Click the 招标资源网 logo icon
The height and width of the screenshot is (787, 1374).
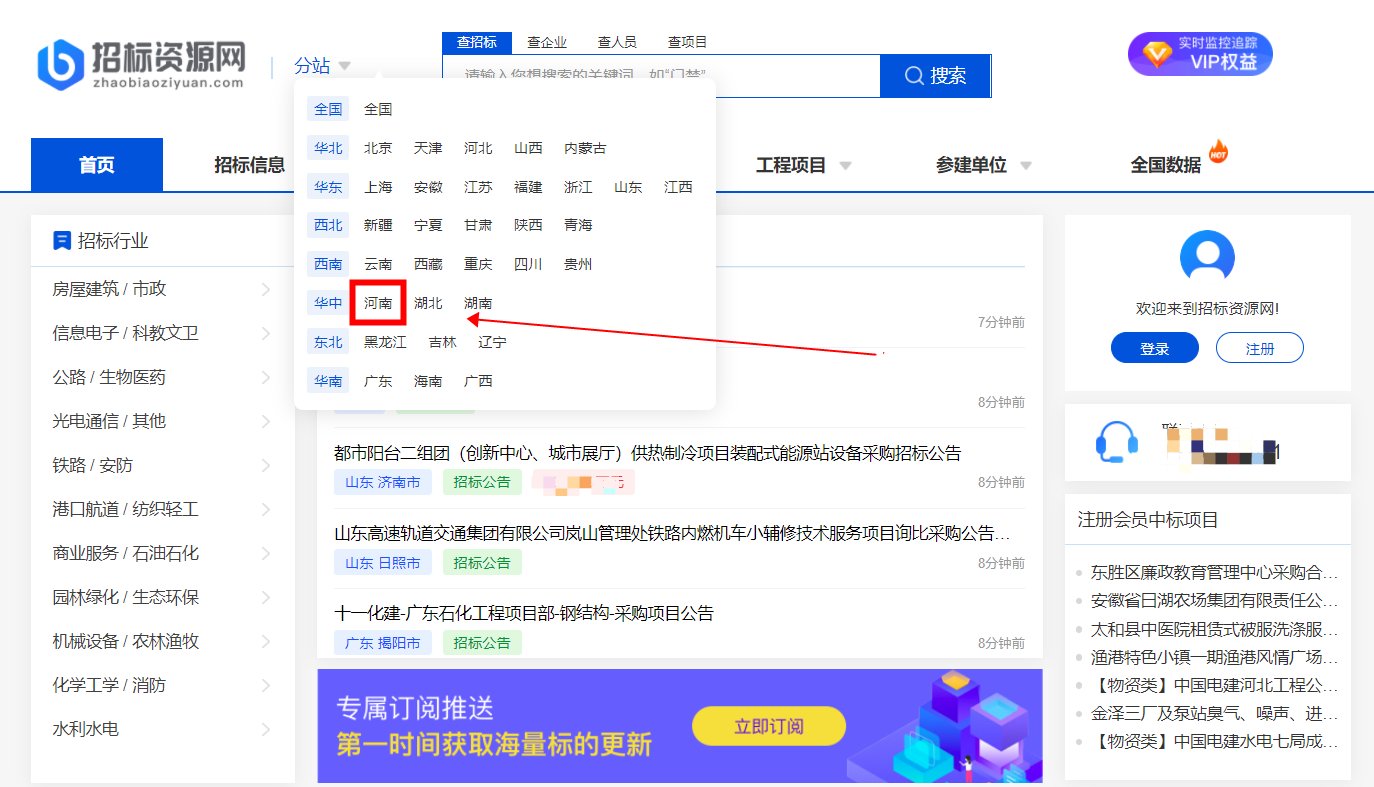60,62
